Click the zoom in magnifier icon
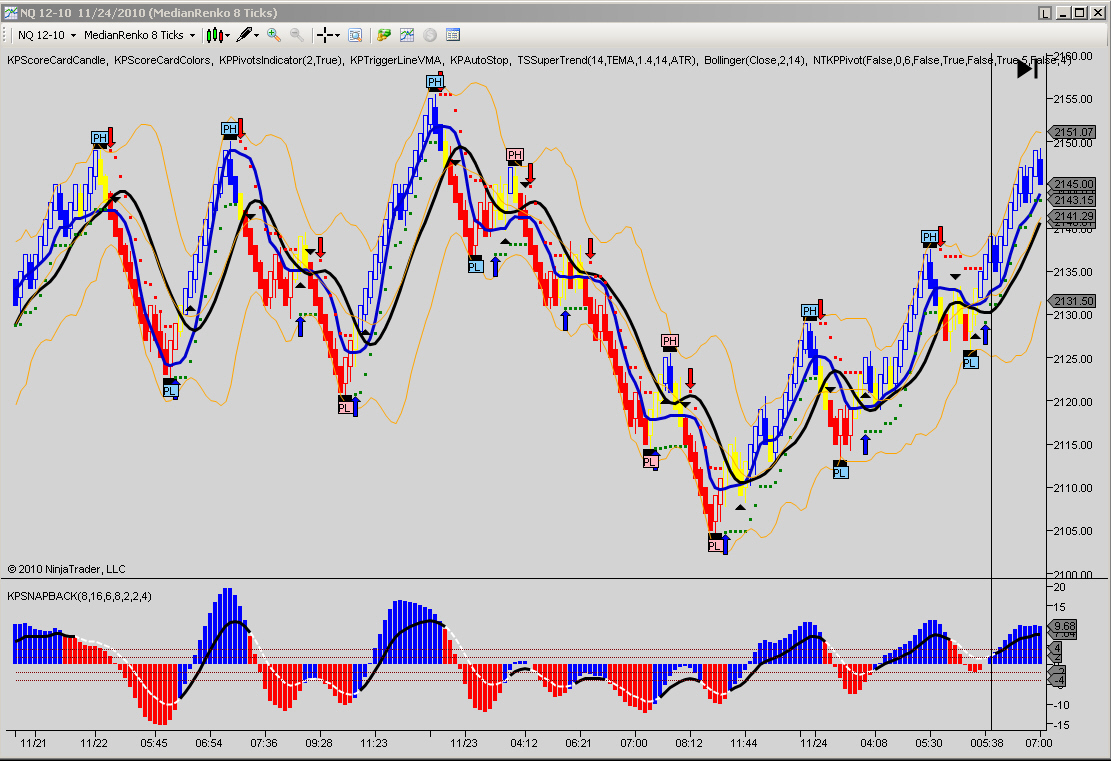Screen dimensions: 1111x761 click(273, 35)
